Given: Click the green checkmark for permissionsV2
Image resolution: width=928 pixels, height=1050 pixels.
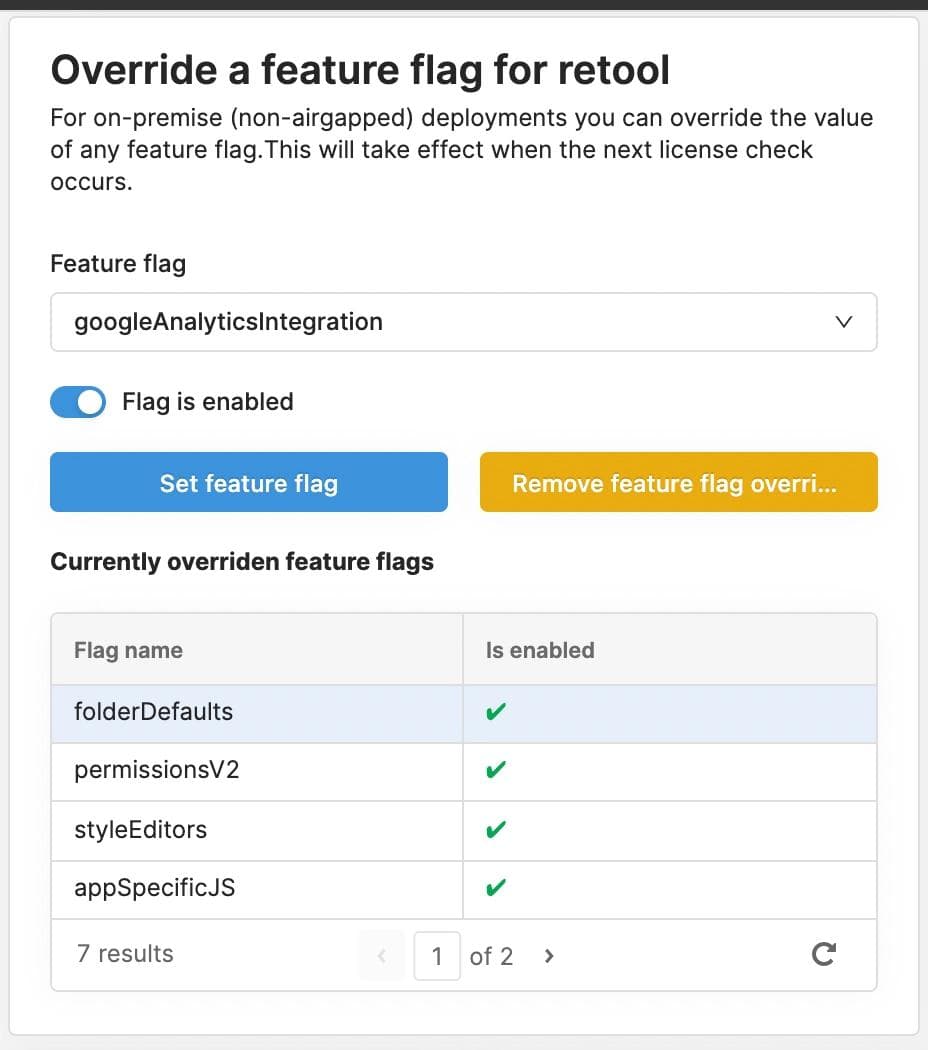Looking at the screenshot, I should (x=495, y=771).
